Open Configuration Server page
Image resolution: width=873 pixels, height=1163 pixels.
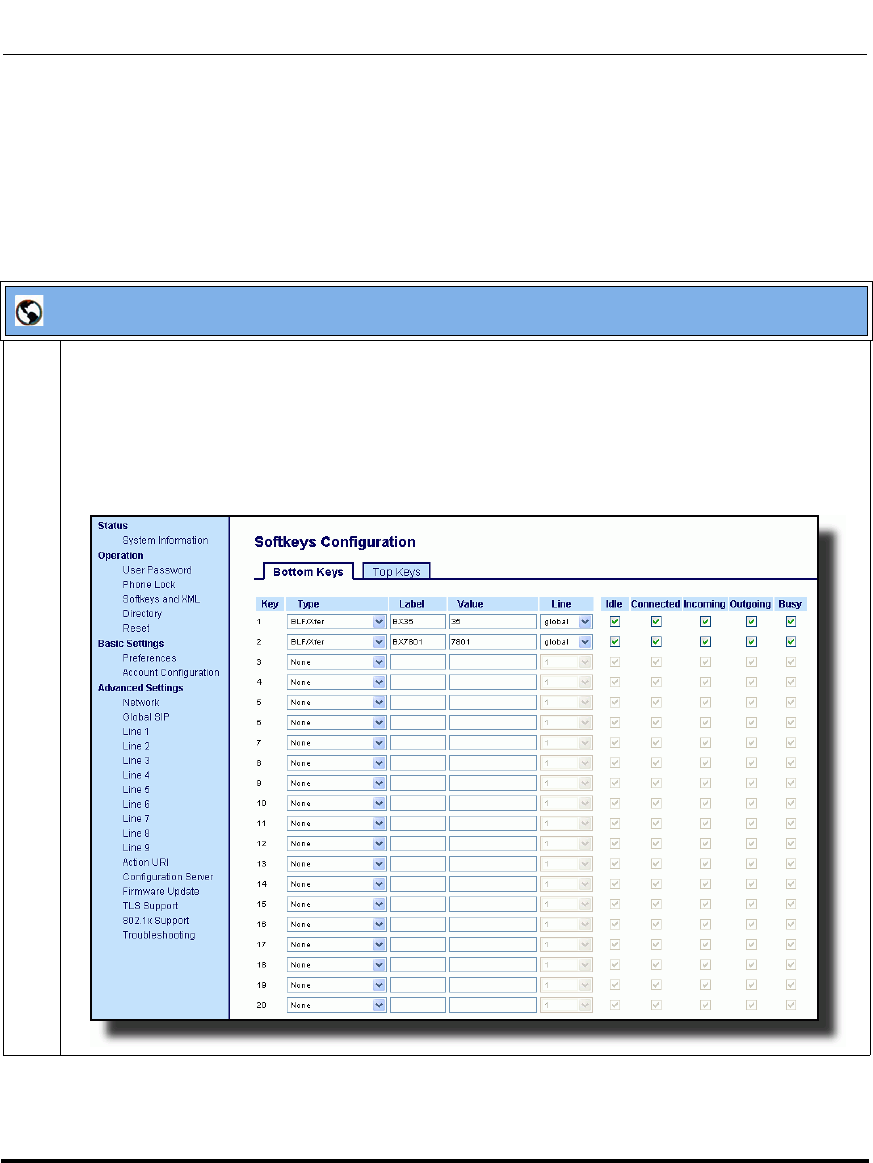coord(168,877)
